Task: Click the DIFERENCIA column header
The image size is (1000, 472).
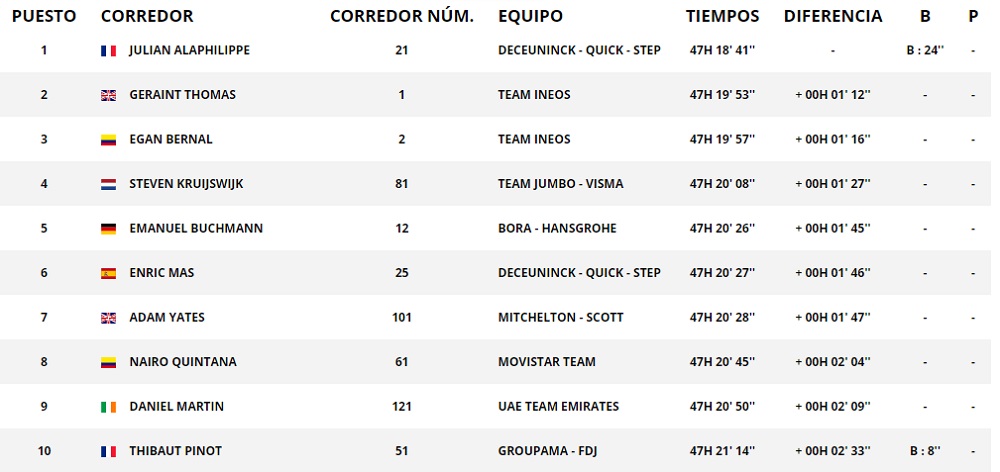Action: coord(833,16)
